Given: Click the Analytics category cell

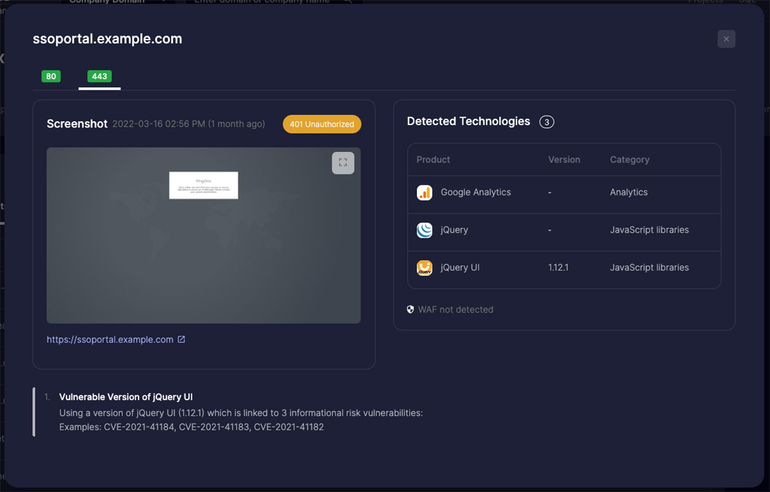Looking at the screenshot, I should pos(628,192).
